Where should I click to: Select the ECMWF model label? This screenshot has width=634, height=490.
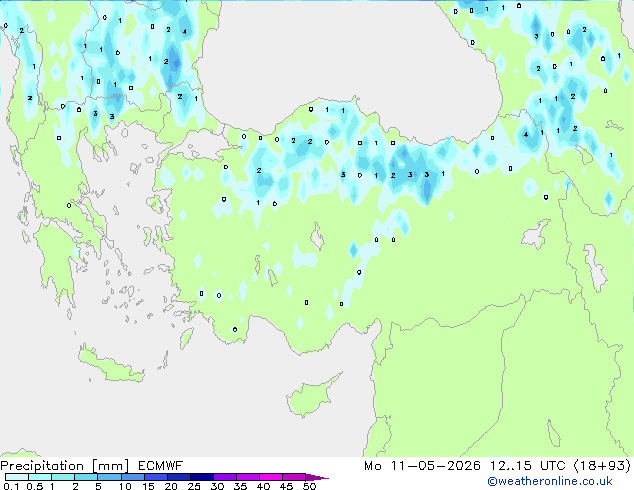click(x=161, y=466)
